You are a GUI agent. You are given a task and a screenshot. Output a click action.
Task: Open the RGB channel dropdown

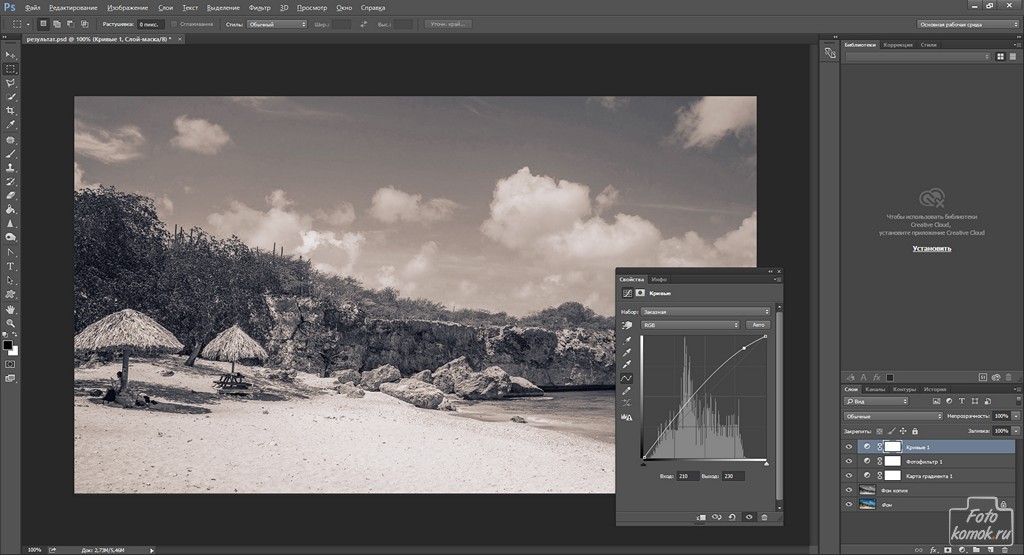pyautogui.click(x=690, y=325)
